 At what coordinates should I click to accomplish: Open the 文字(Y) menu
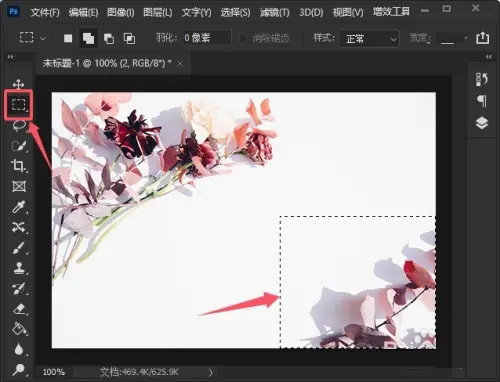point(196,13)
